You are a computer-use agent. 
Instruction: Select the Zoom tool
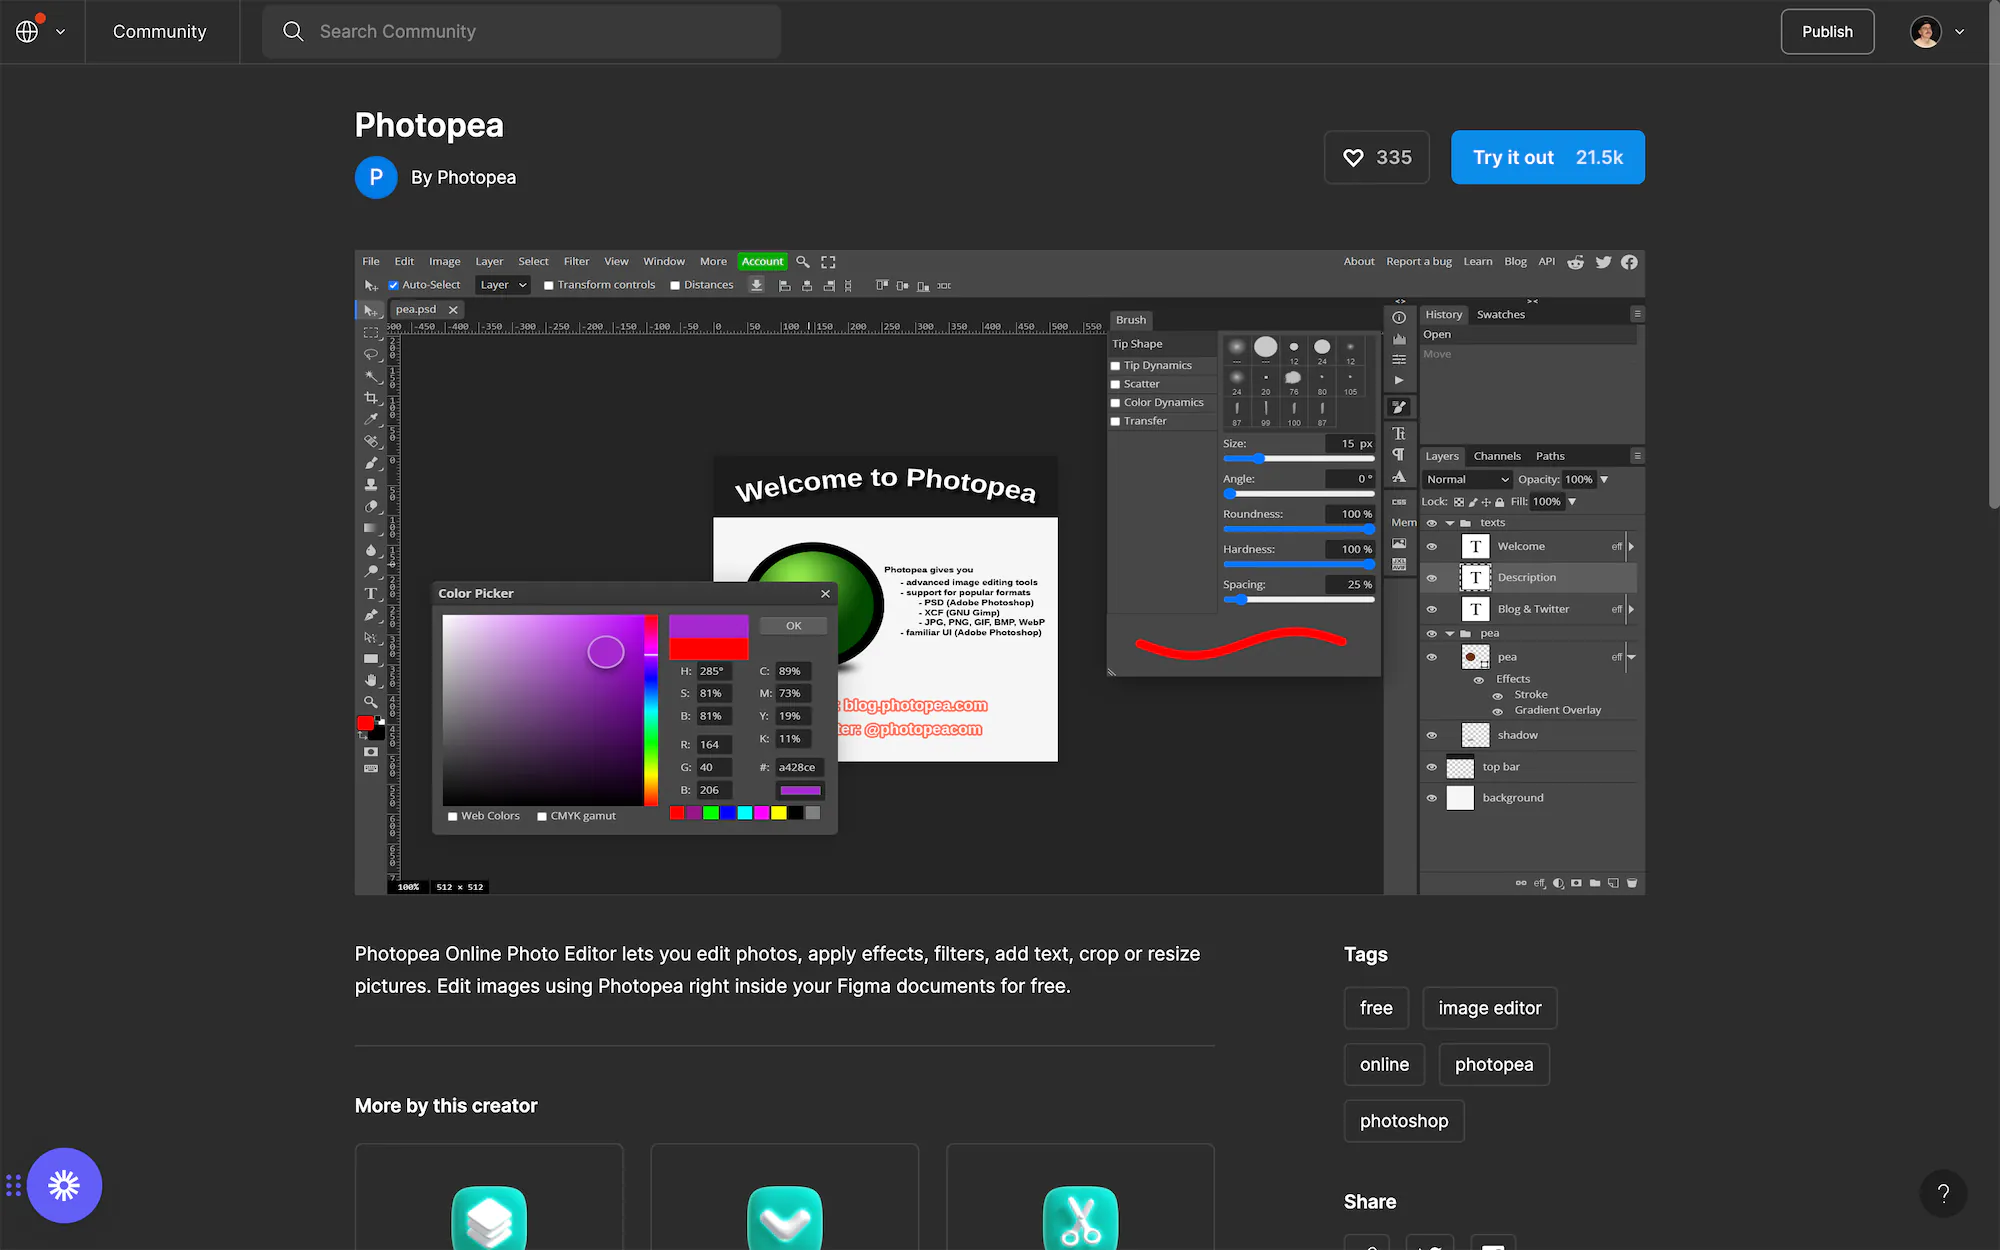coord(371,701)
